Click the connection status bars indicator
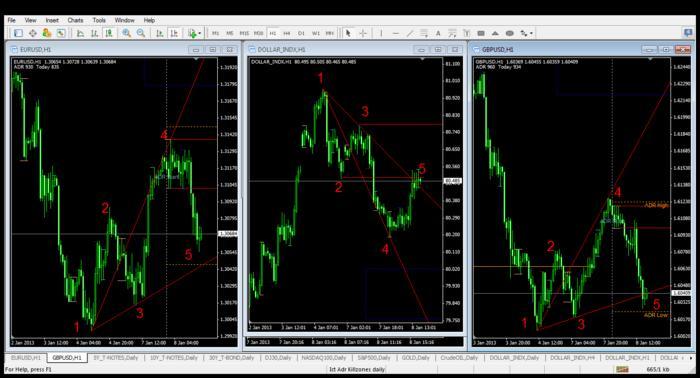Image resolution: width=700 pixels, height=378 pixels. [622, 369]
